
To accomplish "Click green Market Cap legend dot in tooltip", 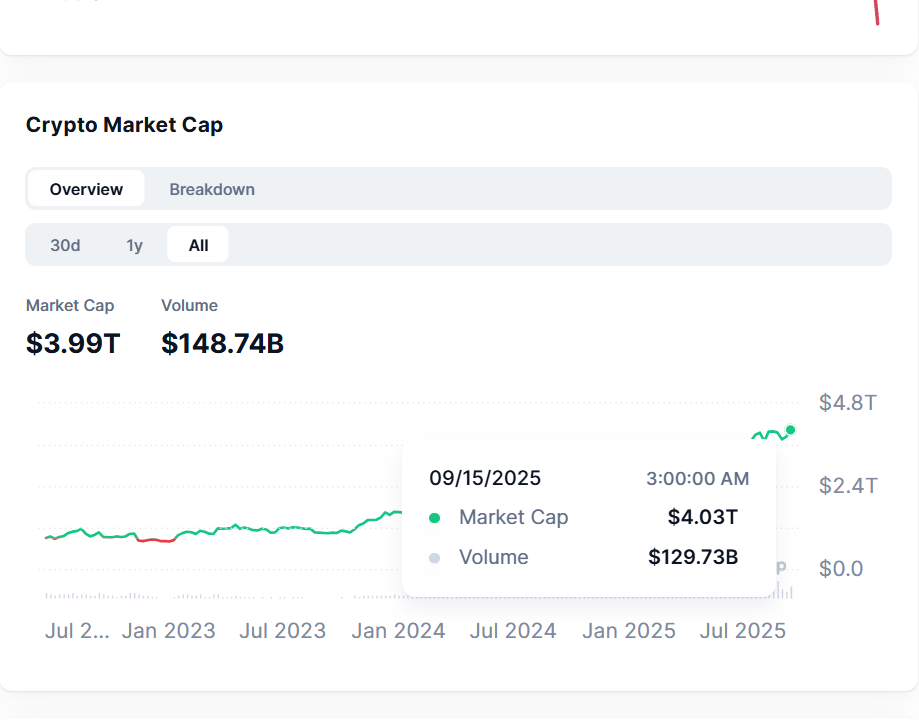I will point(434,518).
